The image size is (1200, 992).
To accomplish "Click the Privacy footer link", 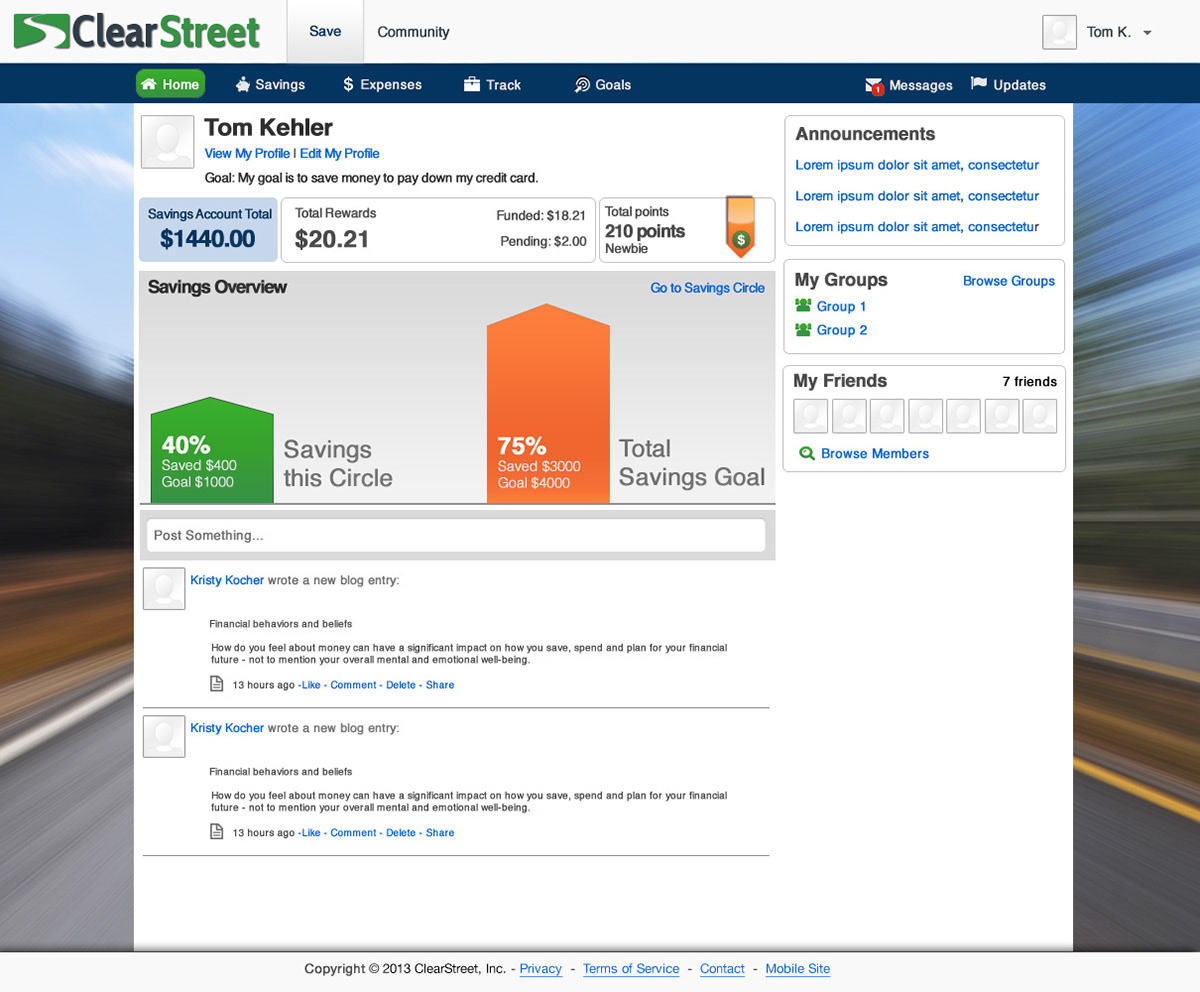I will (540, 969).
